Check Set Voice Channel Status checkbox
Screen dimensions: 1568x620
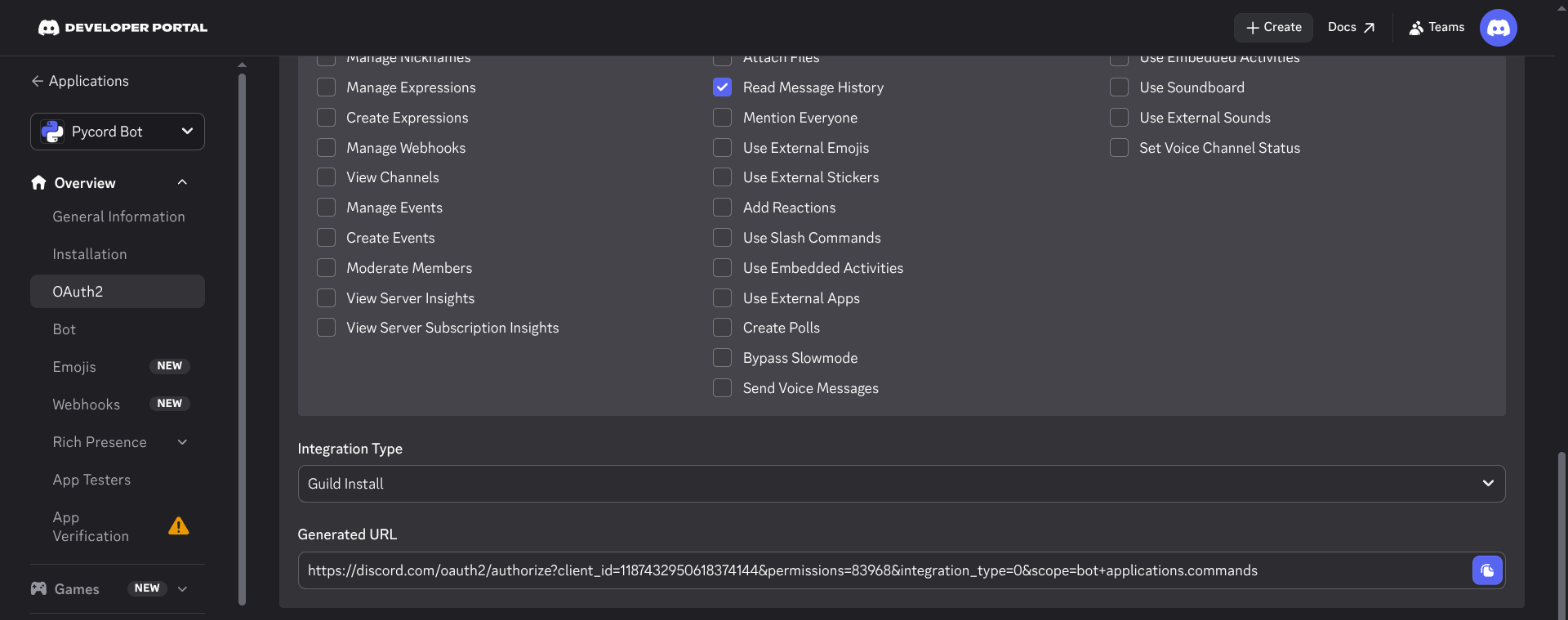[x=1119, y=147]
